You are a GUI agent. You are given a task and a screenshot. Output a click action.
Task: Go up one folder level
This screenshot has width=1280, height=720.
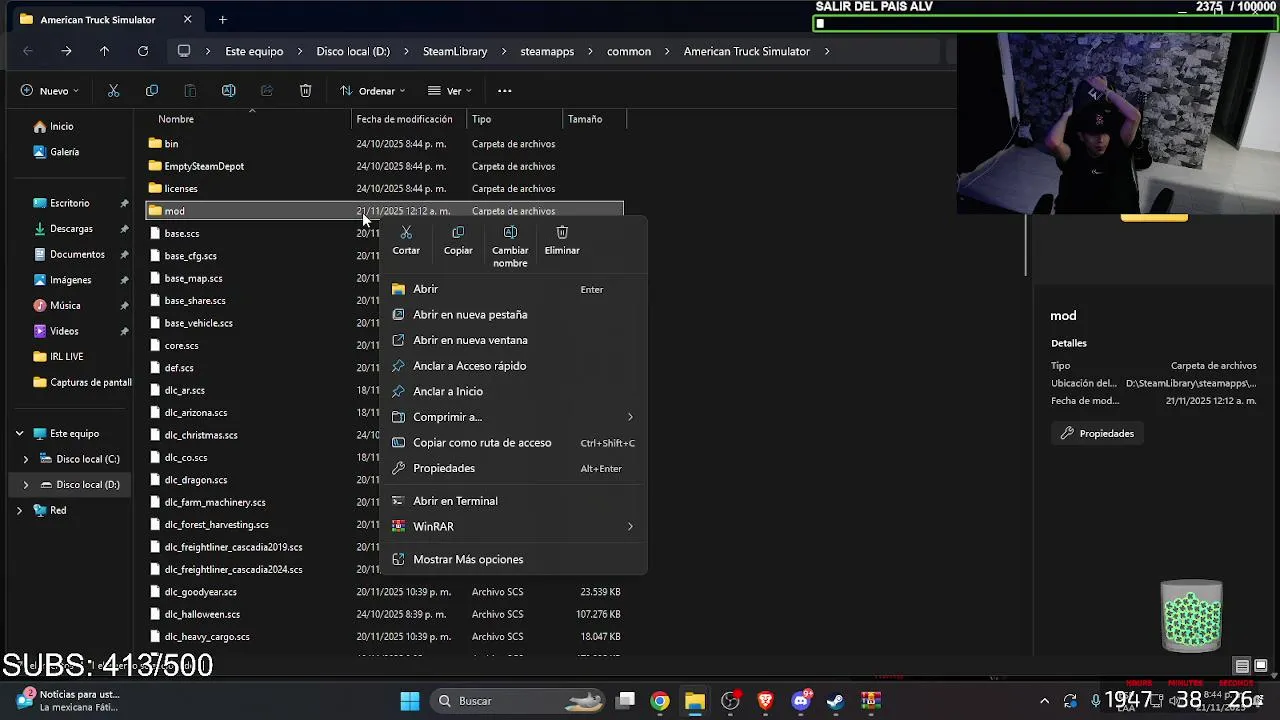point(104,51)
